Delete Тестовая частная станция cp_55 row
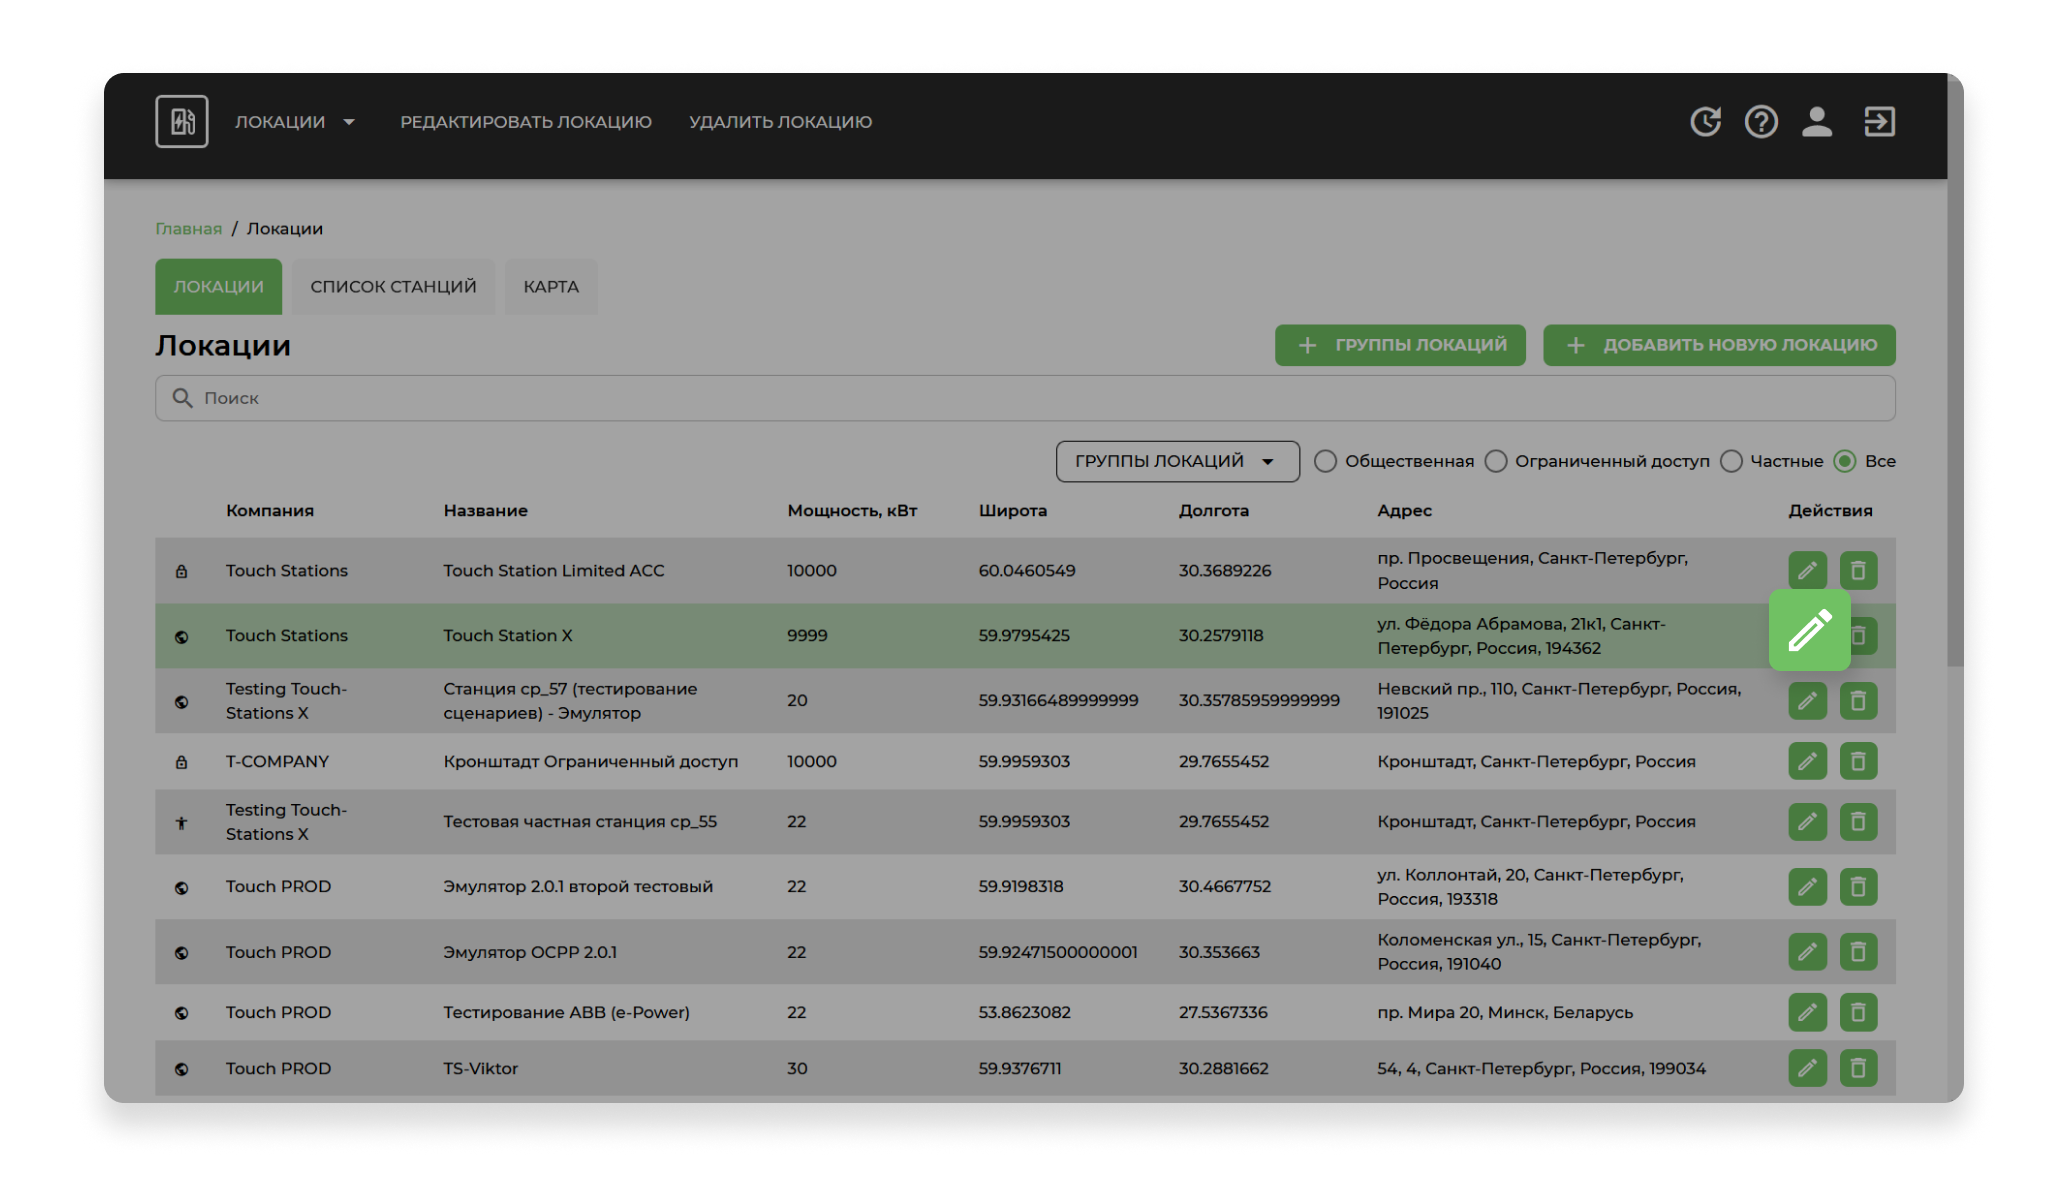 pyautogui.click(x=1858, y=821)
